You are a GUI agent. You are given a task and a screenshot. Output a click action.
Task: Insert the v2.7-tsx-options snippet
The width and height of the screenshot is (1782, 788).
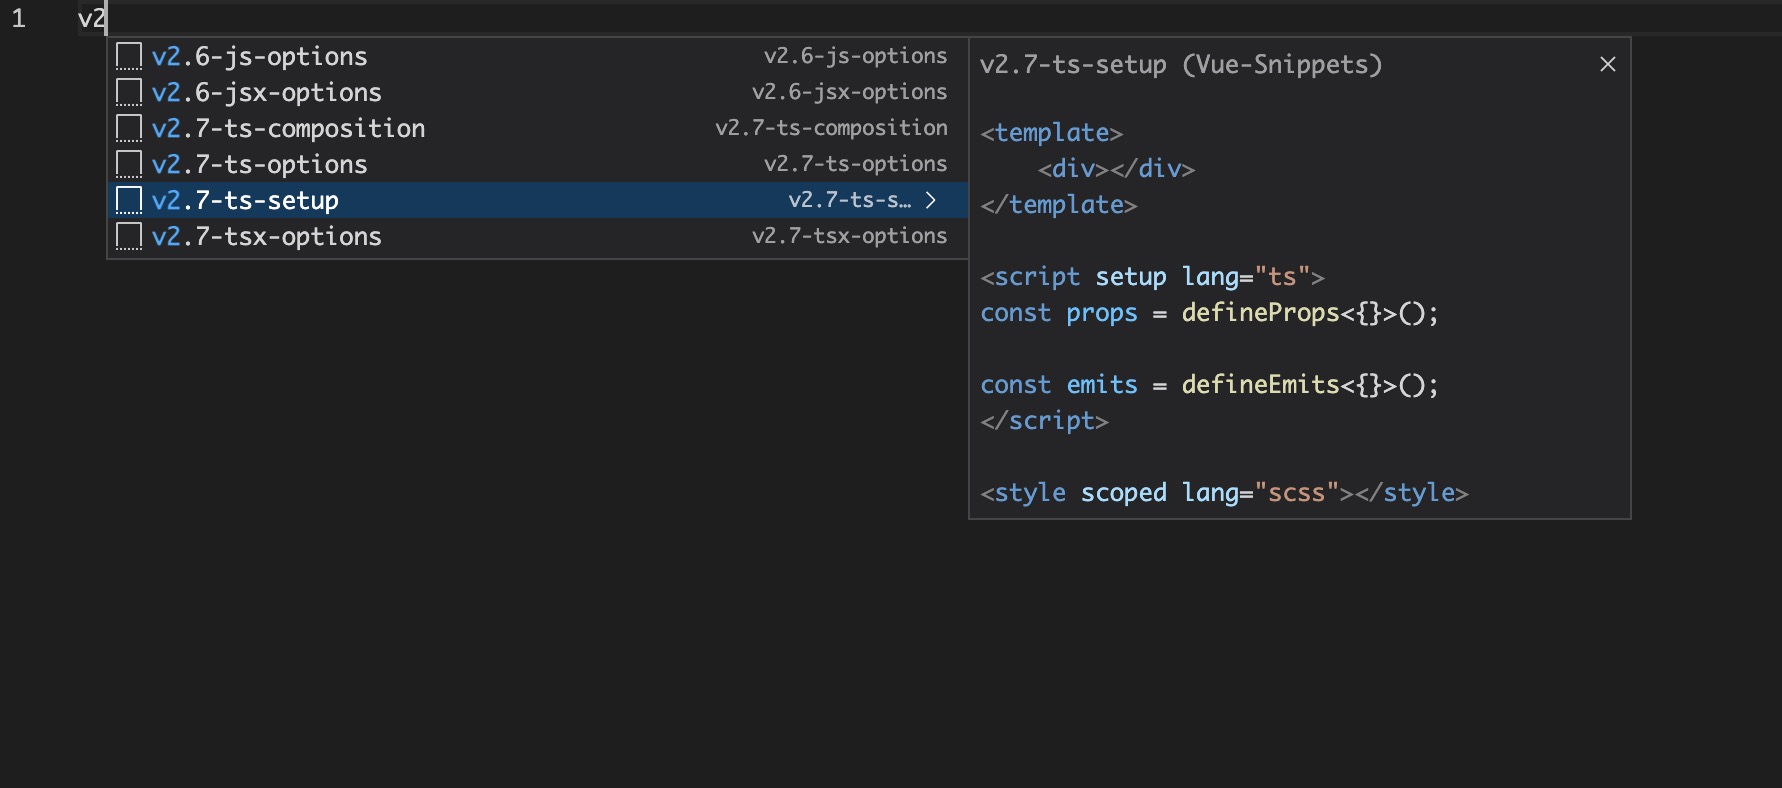[x=267, y=237]
